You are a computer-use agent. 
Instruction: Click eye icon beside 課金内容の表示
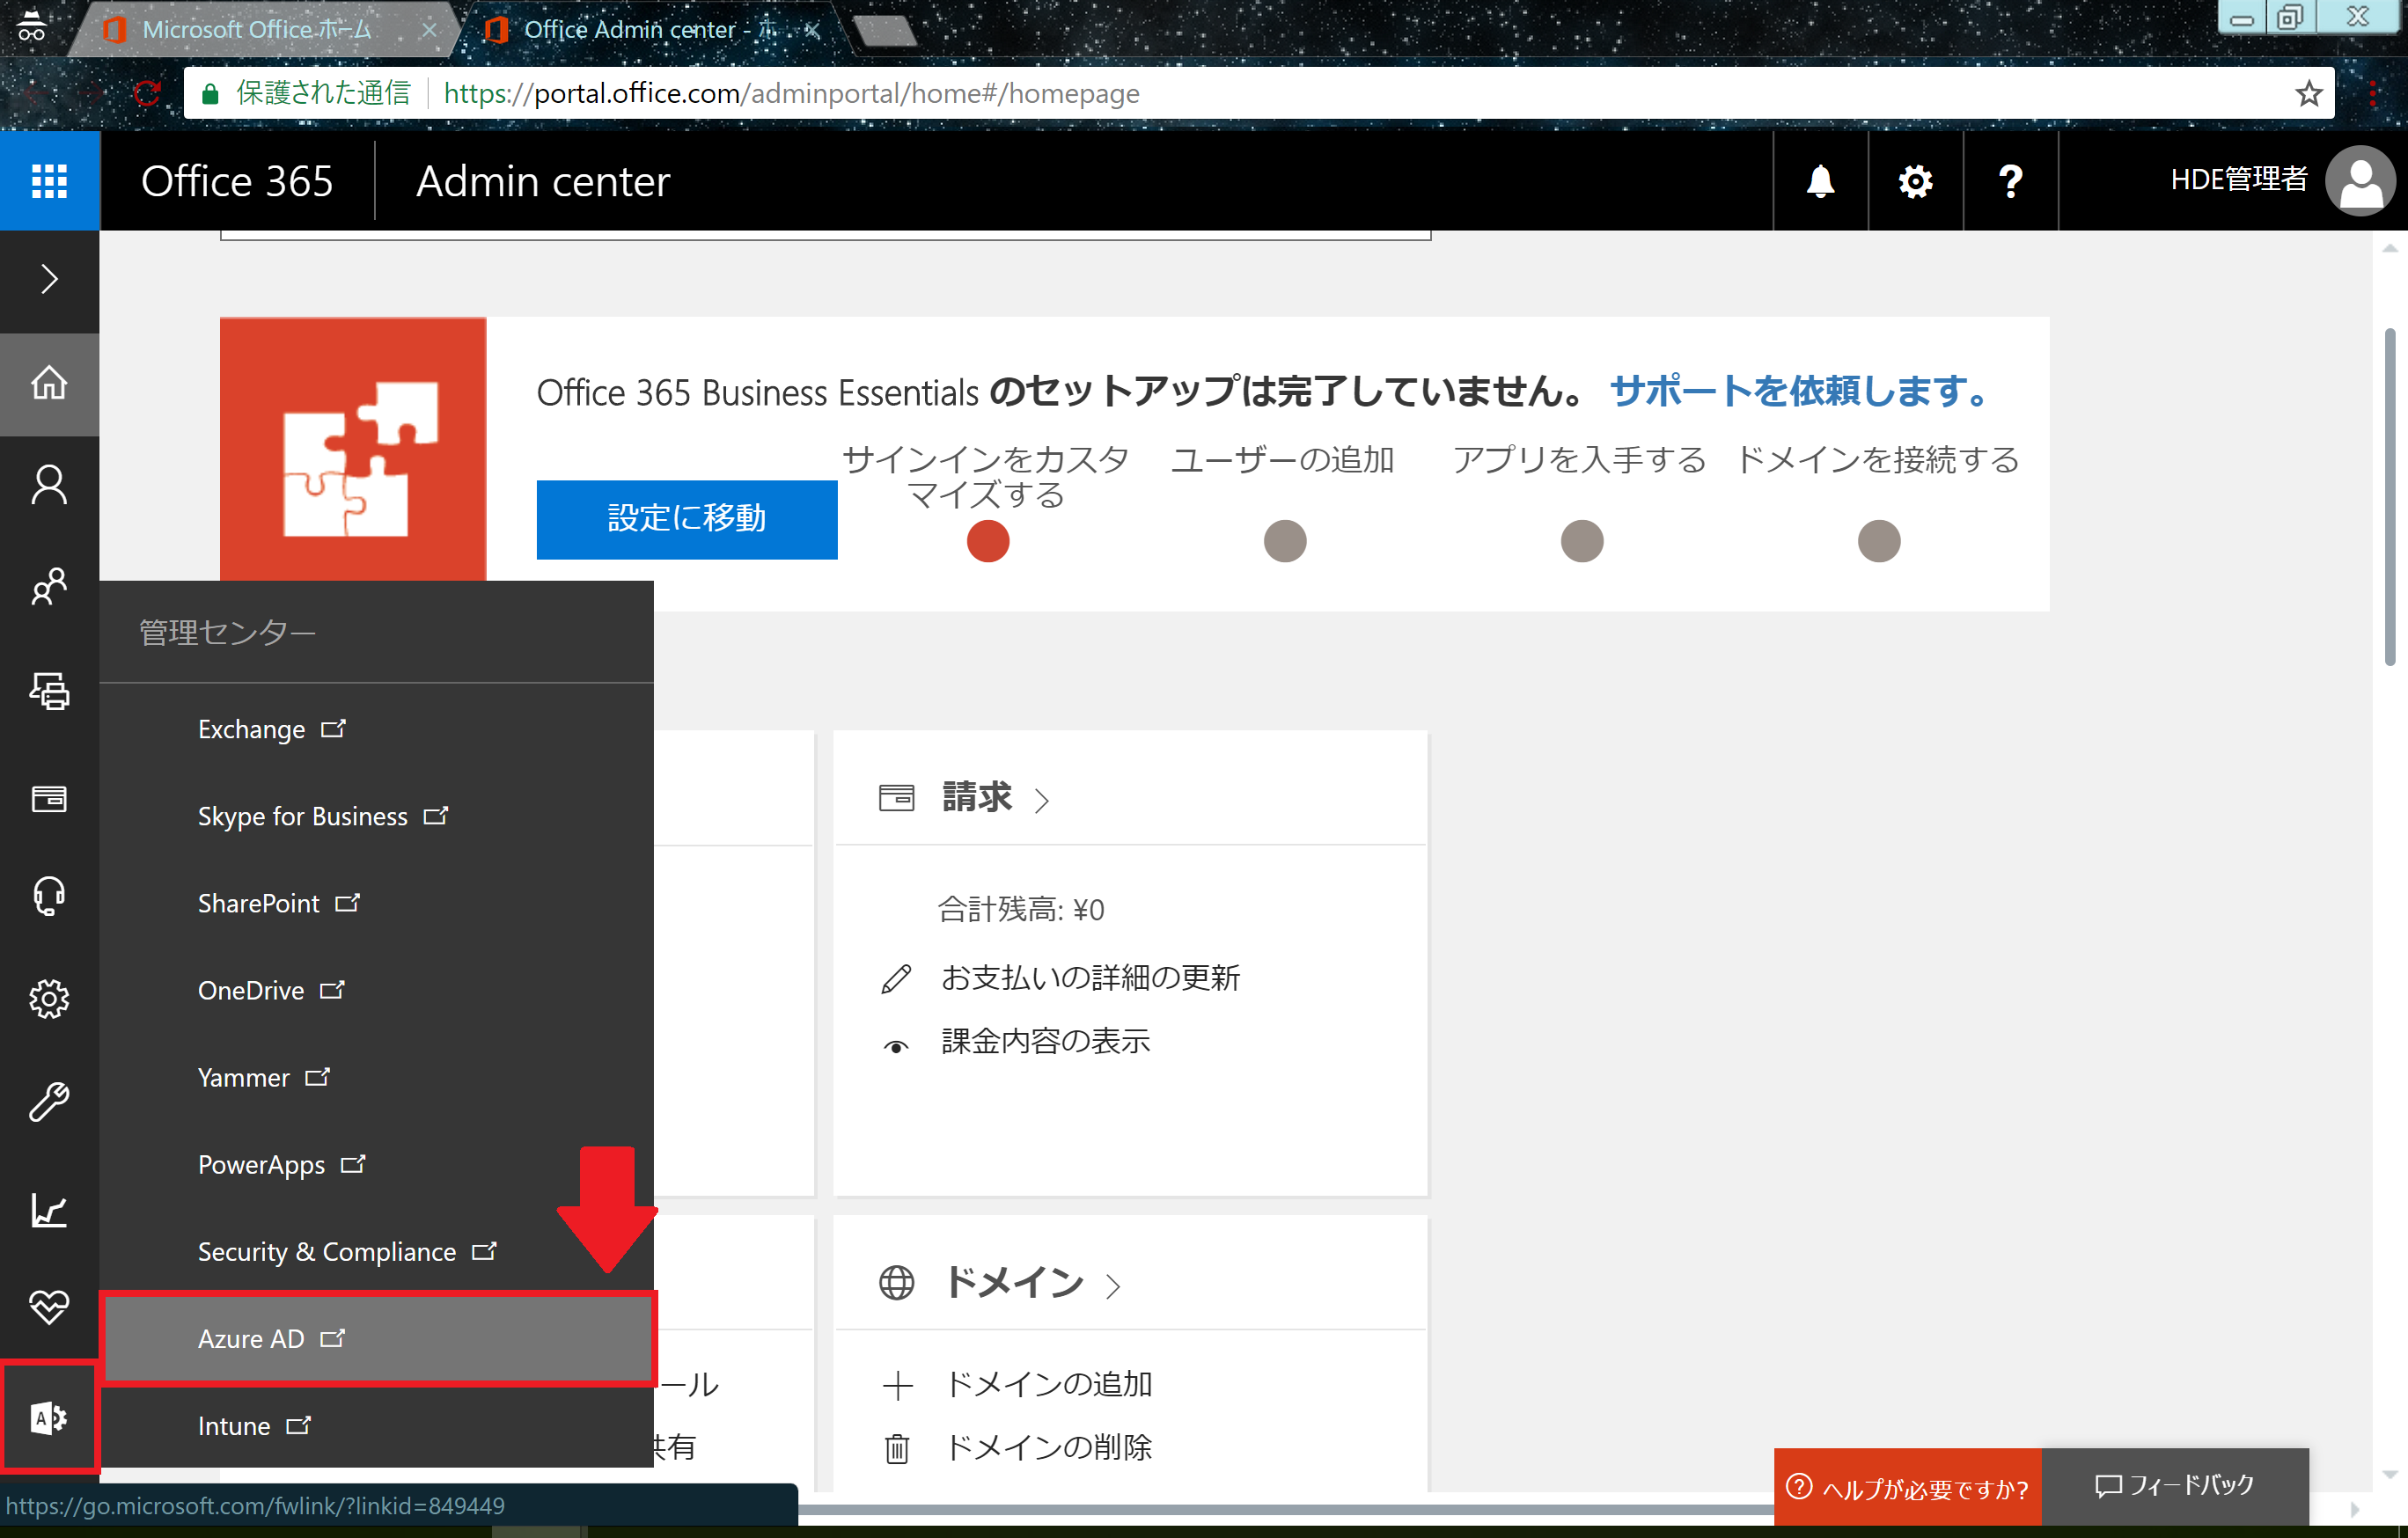(x=897, y=1046)
